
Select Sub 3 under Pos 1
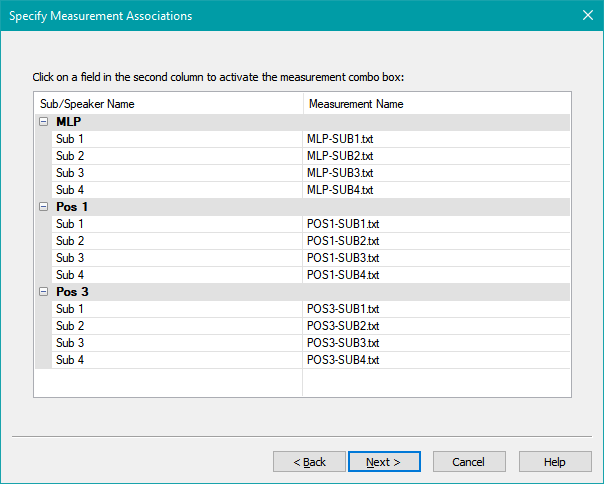point(177,258)
